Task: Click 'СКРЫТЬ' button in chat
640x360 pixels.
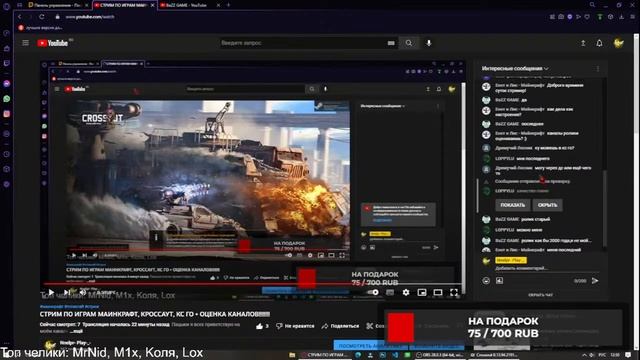Action: click(x=547, y=205)
